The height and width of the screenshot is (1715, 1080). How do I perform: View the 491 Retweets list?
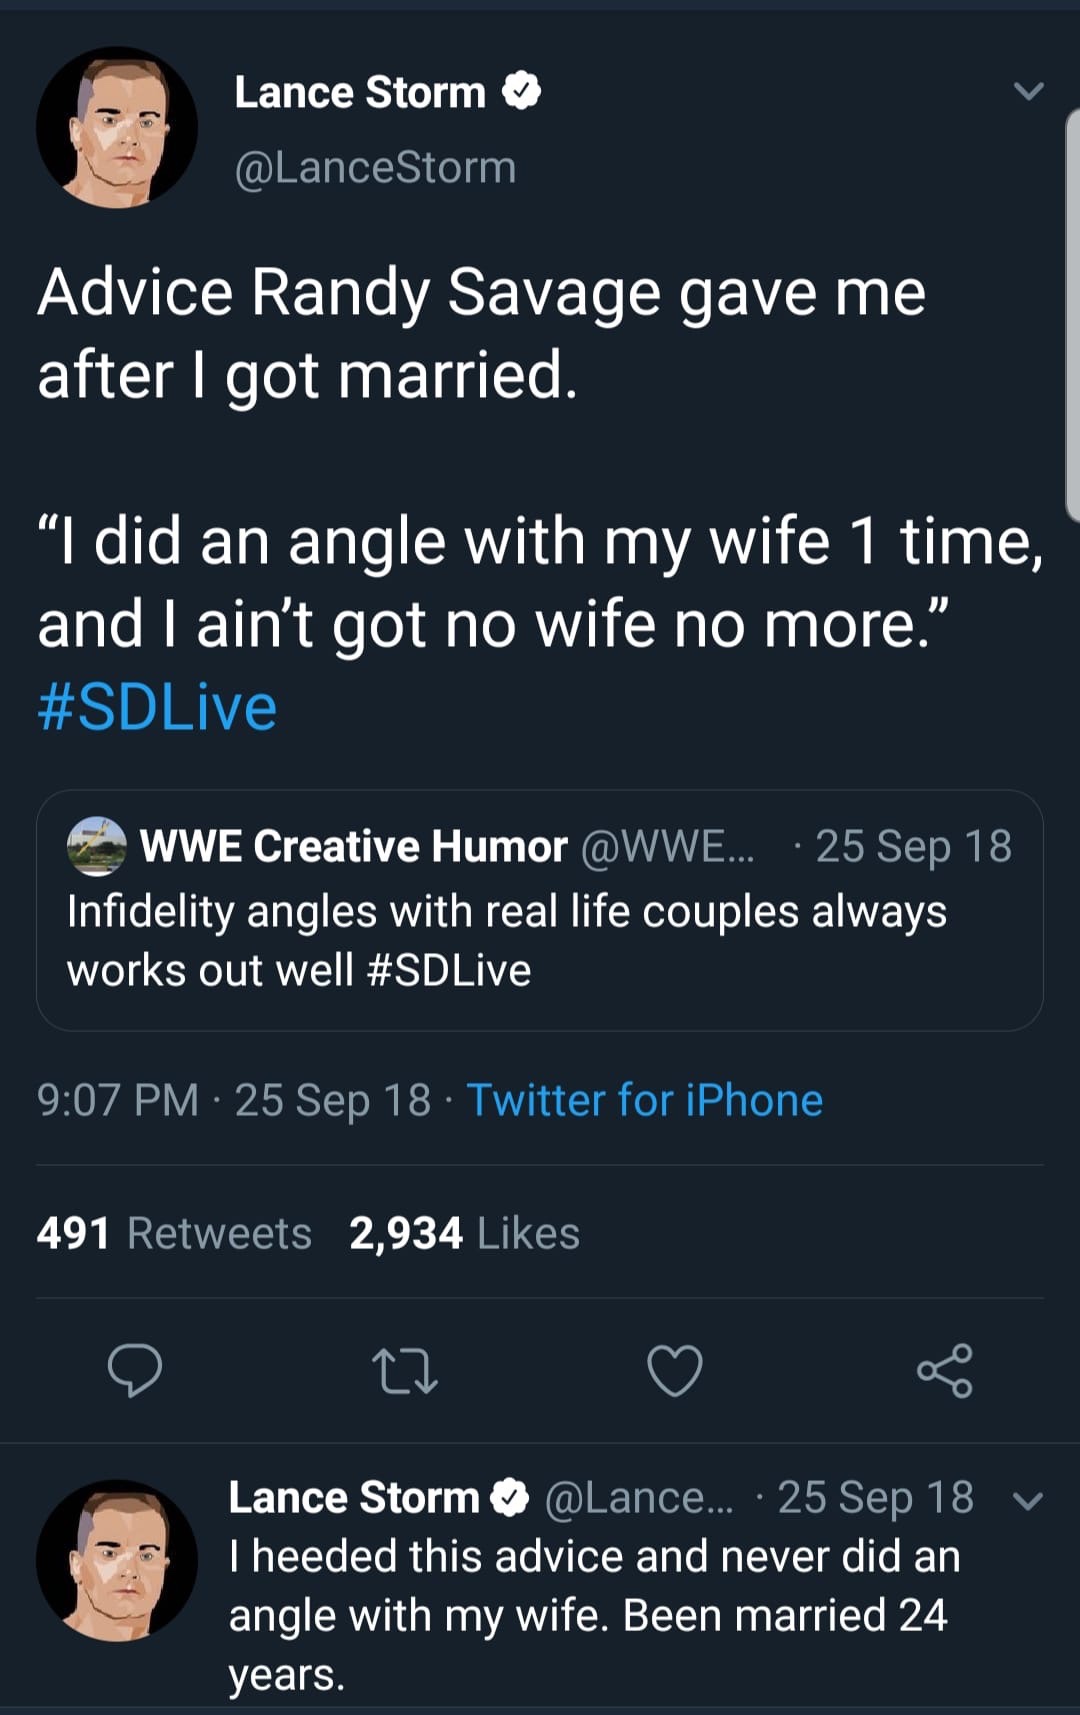pos(174,1233)
